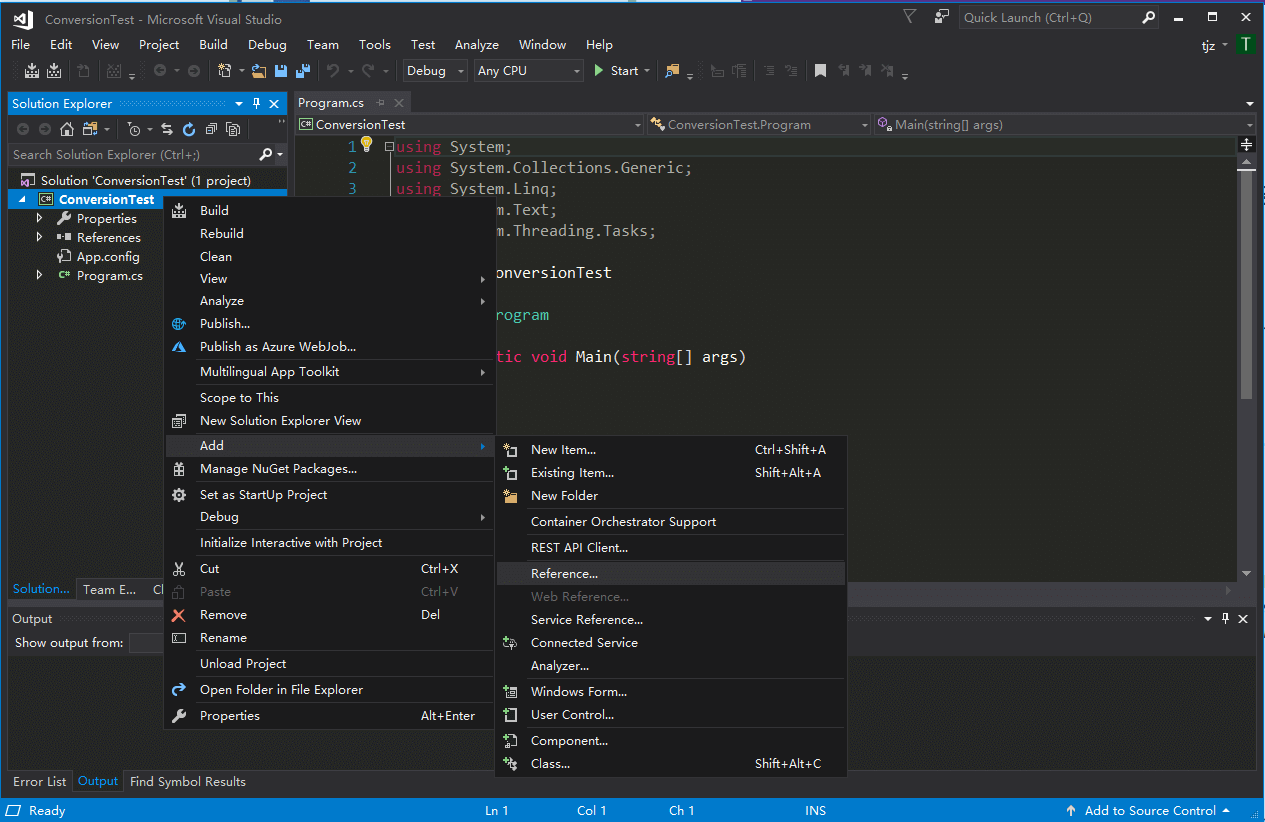Select Set as StartUp Project
Viewport: 1265px width, 822px height.
330,495
